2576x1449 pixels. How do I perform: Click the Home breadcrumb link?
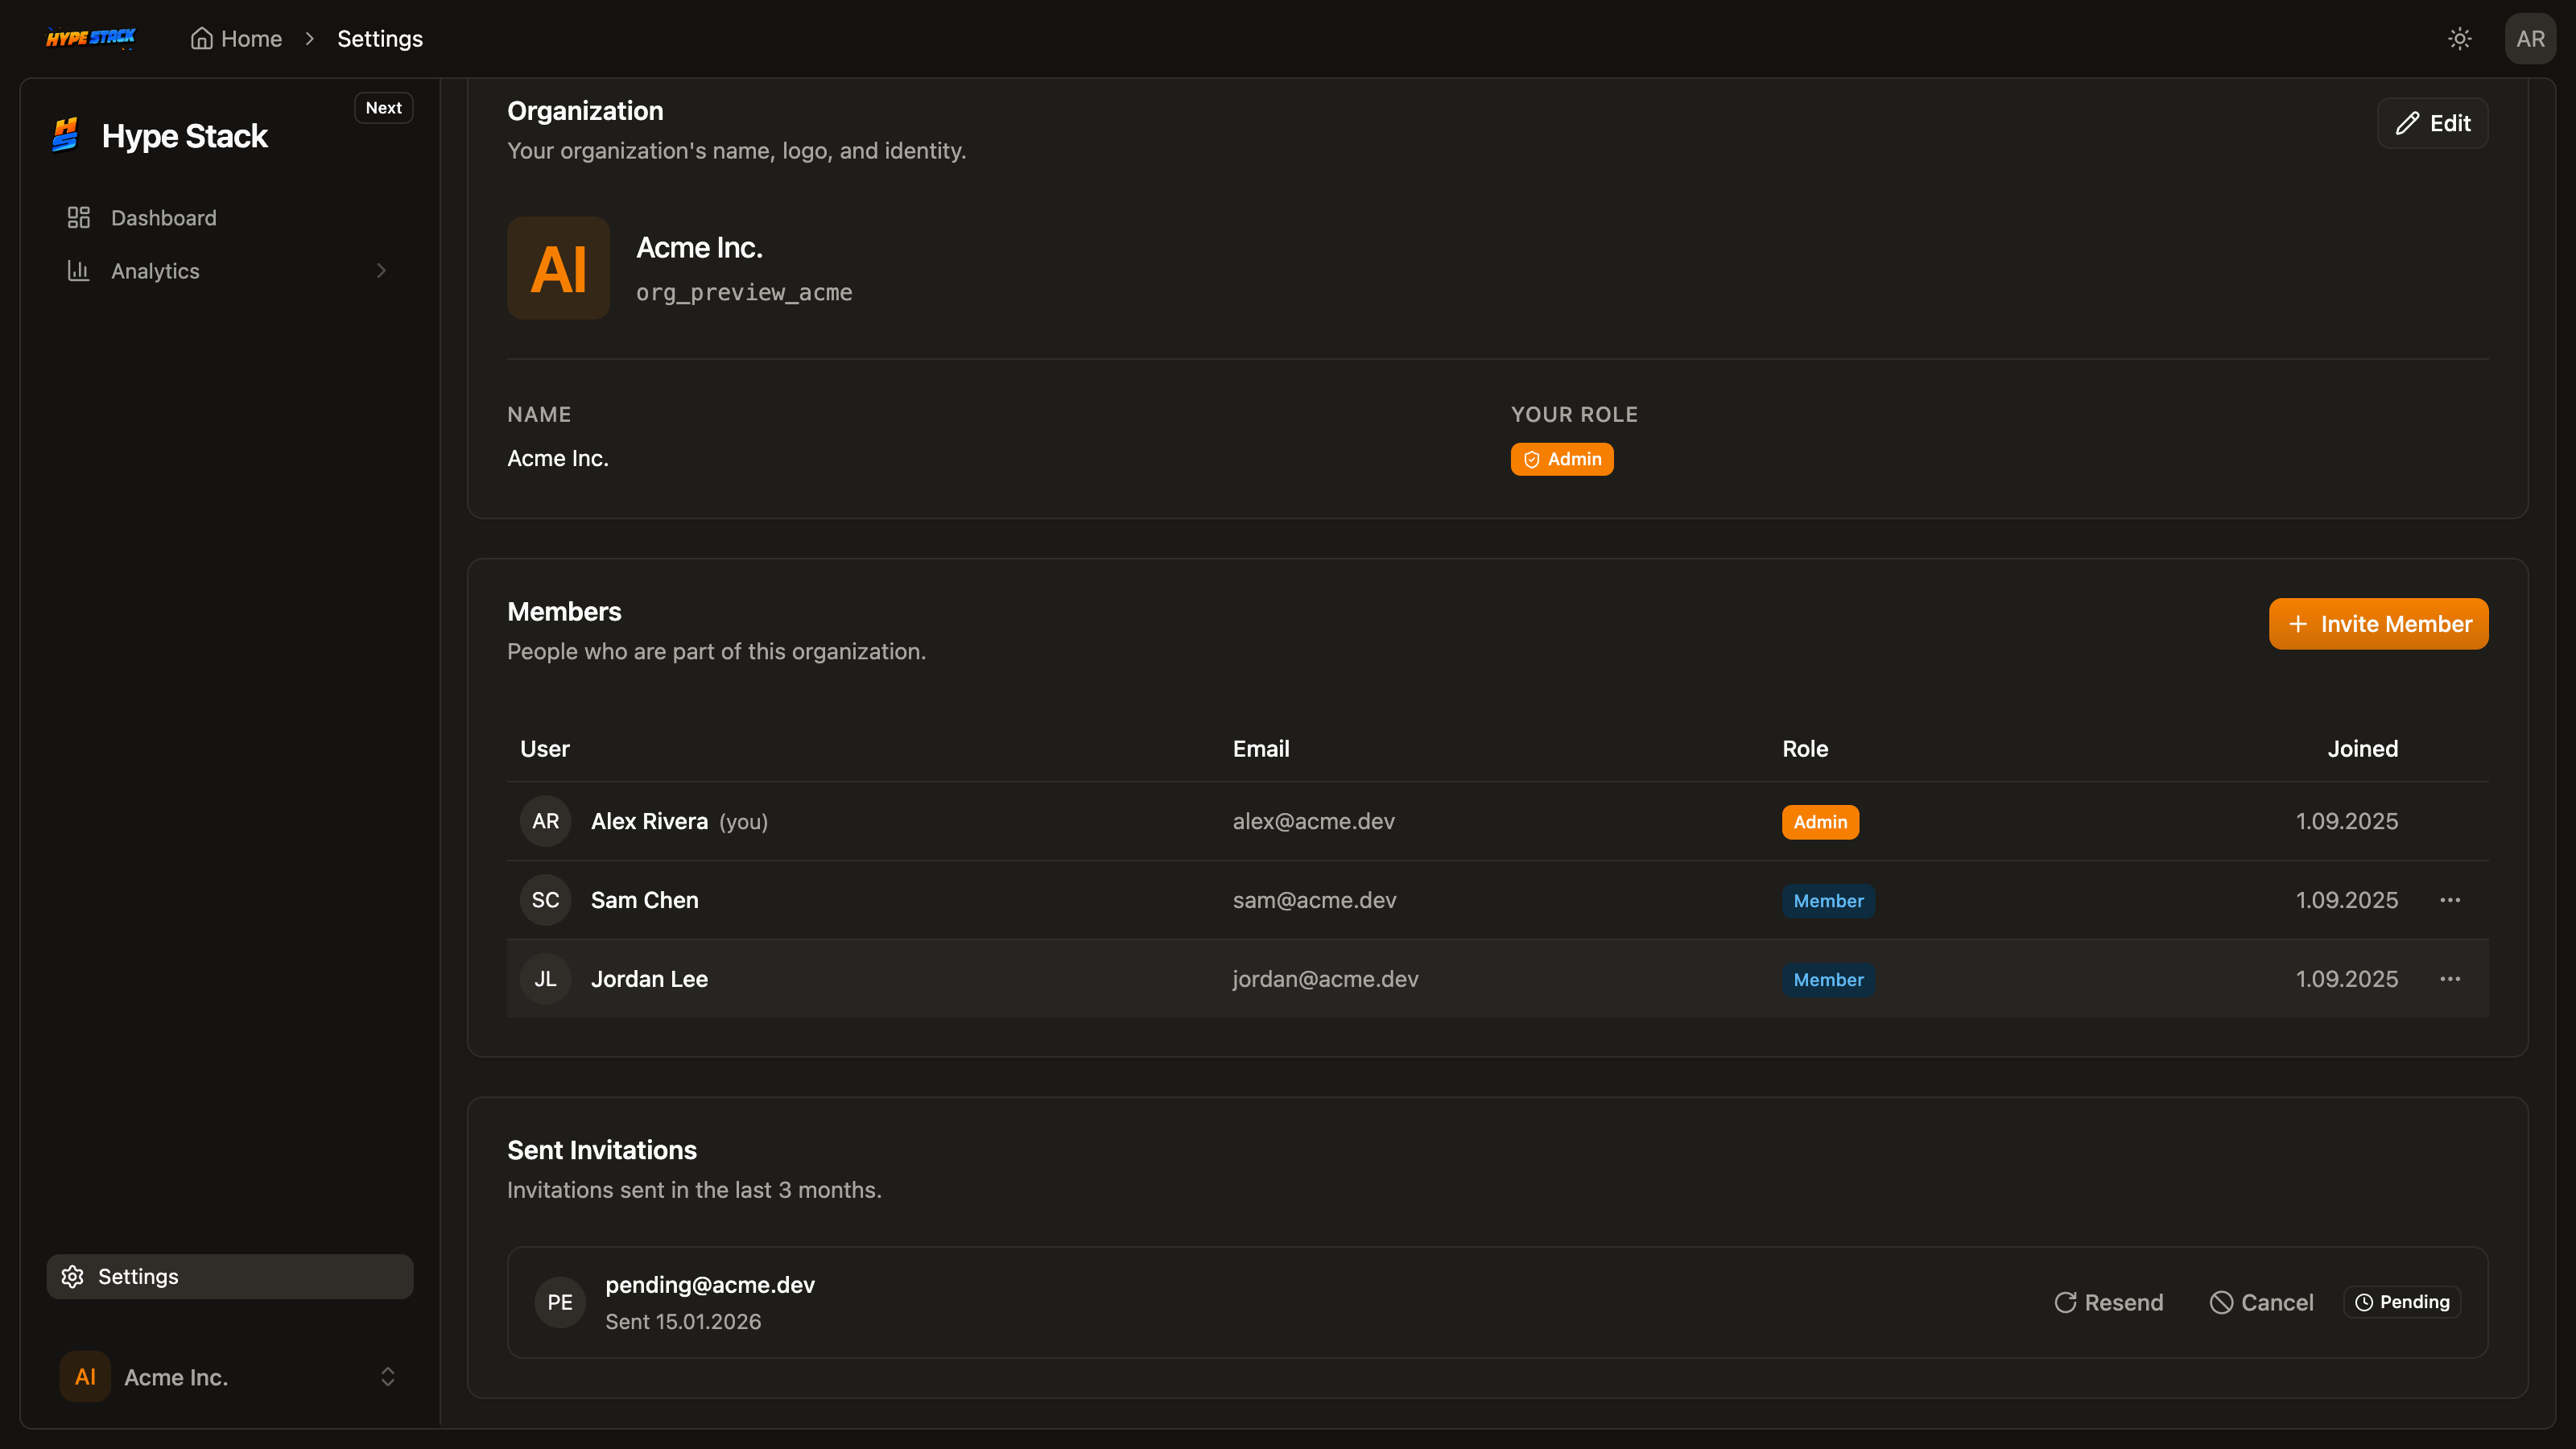[x=237, y=38]
